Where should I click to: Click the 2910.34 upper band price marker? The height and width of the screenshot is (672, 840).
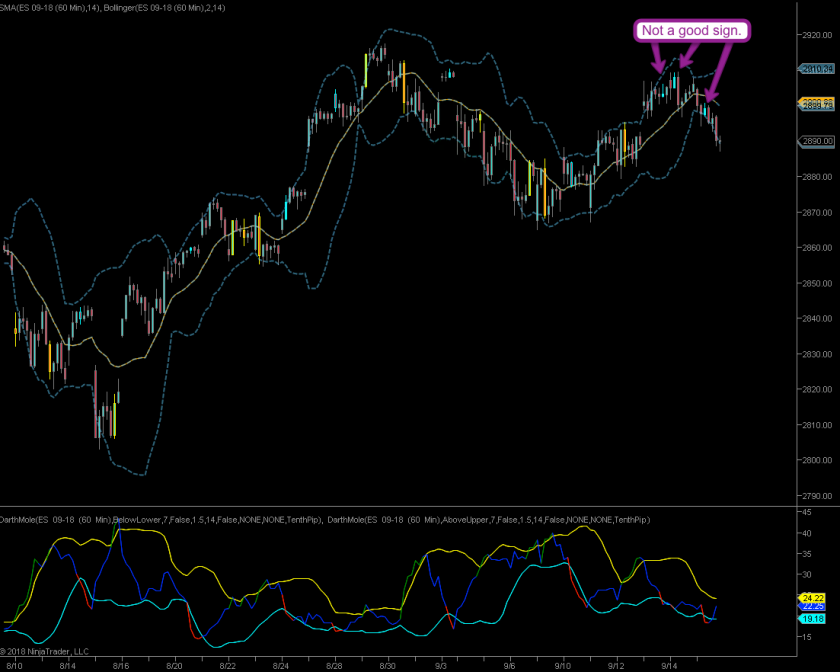(x=817, y=69)
